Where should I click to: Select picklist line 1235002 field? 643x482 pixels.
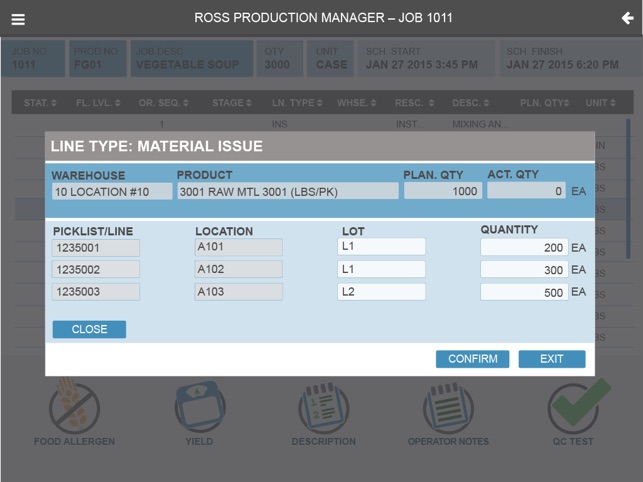[x=96, y=270]
